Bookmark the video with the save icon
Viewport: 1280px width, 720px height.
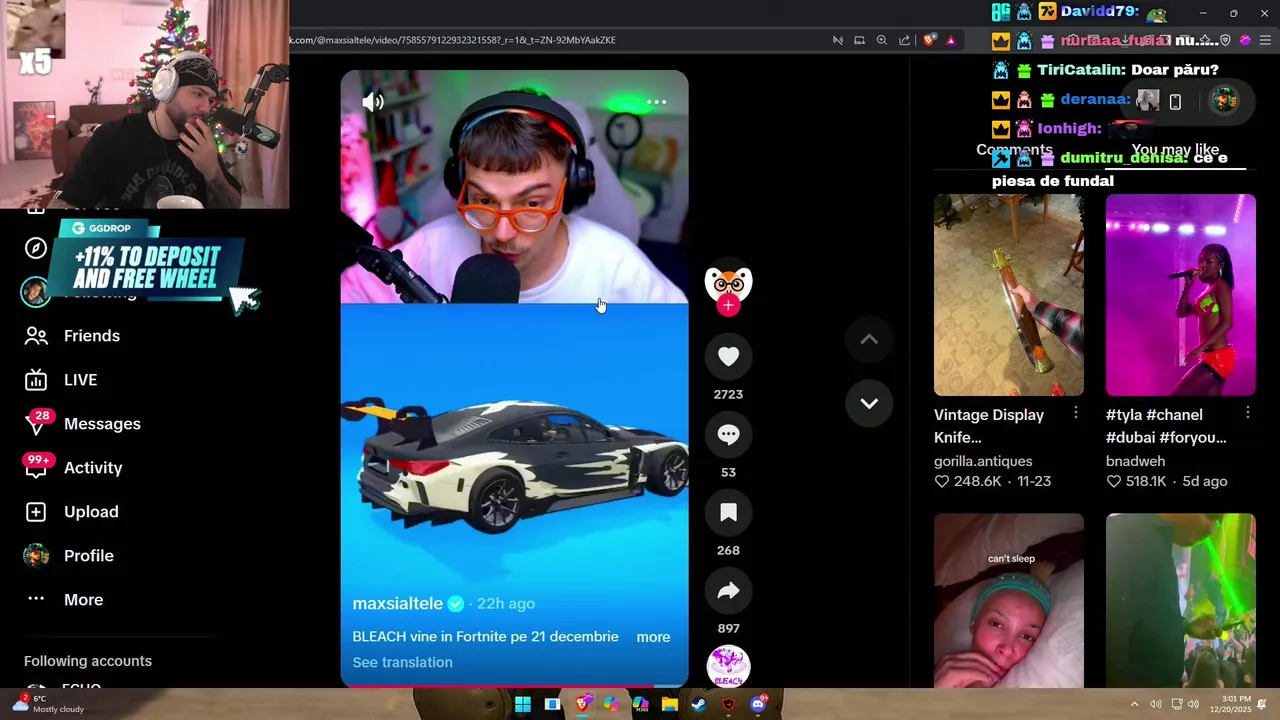pos(728,513)
